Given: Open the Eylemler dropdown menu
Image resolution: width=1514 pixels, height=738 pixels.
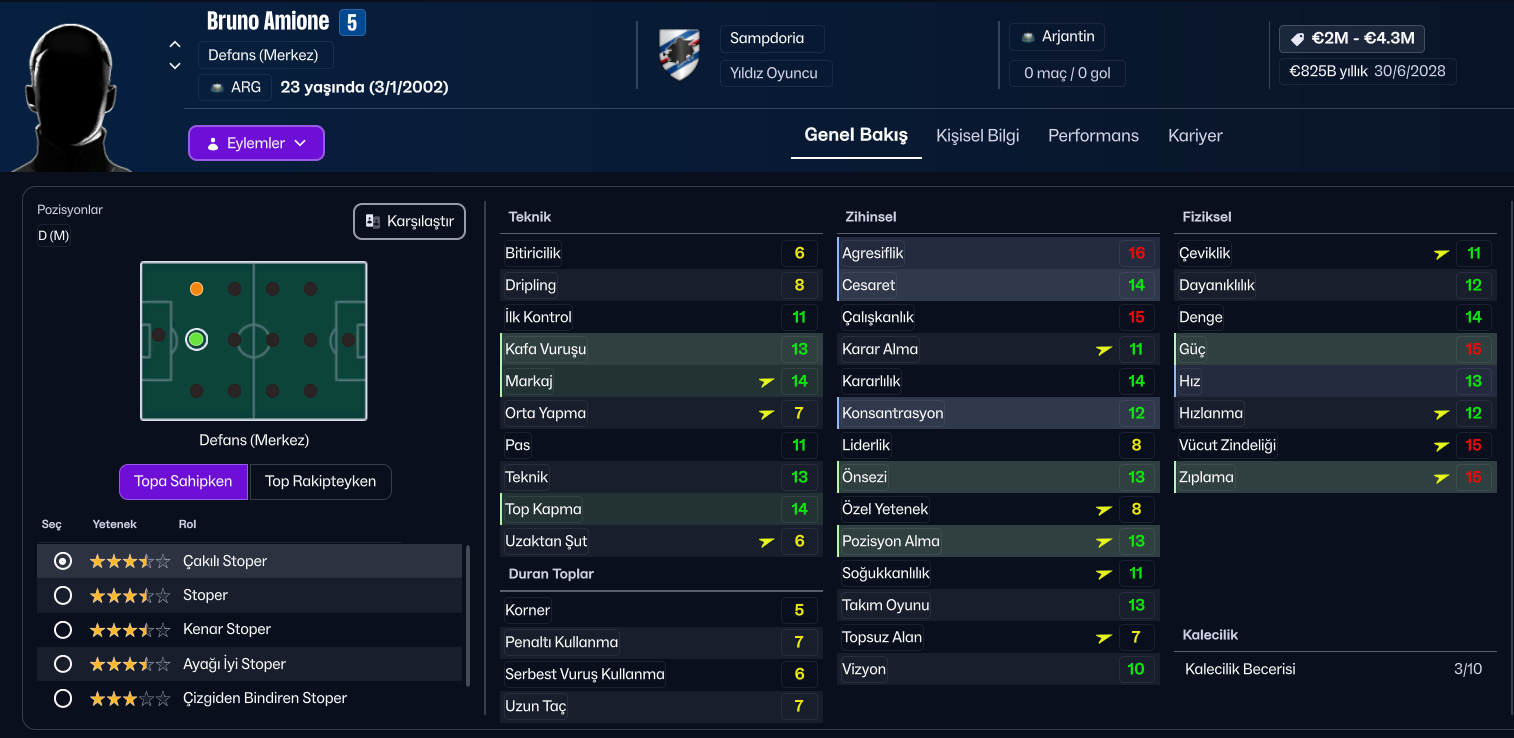Looking at the screenshot, I should pyautogui.click(x=256, y=143).
